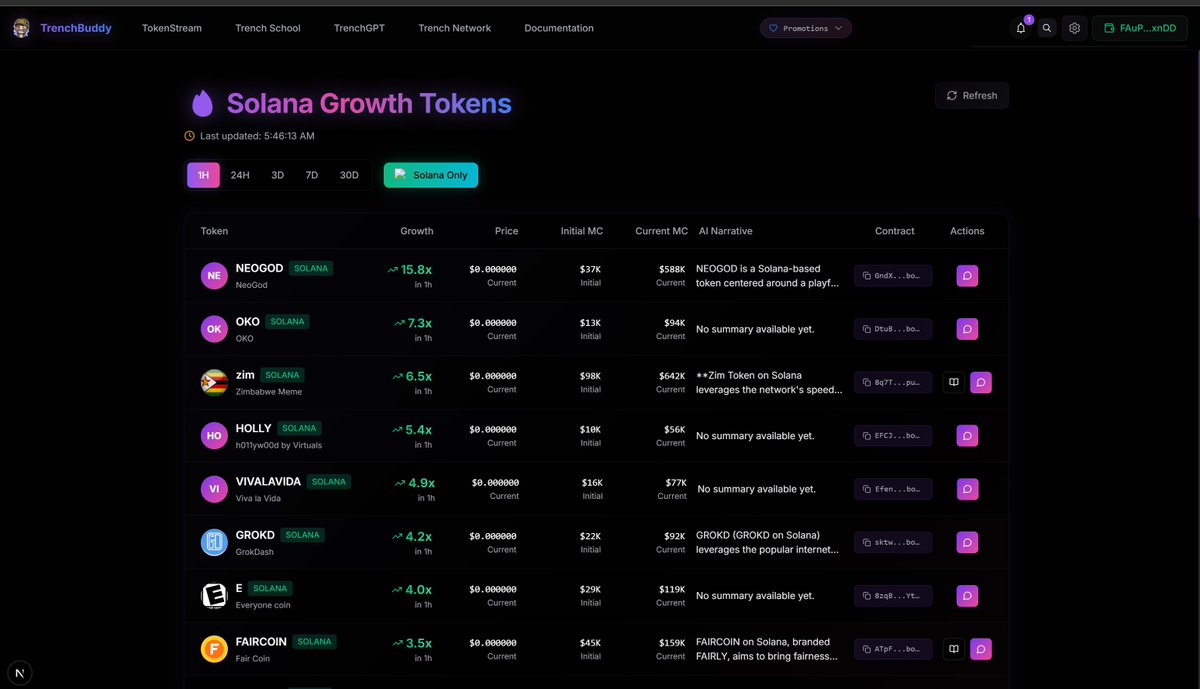Click the $159K current MC of FAIRCOIN
The image size is (1200, 689).
tap(672, 643)
